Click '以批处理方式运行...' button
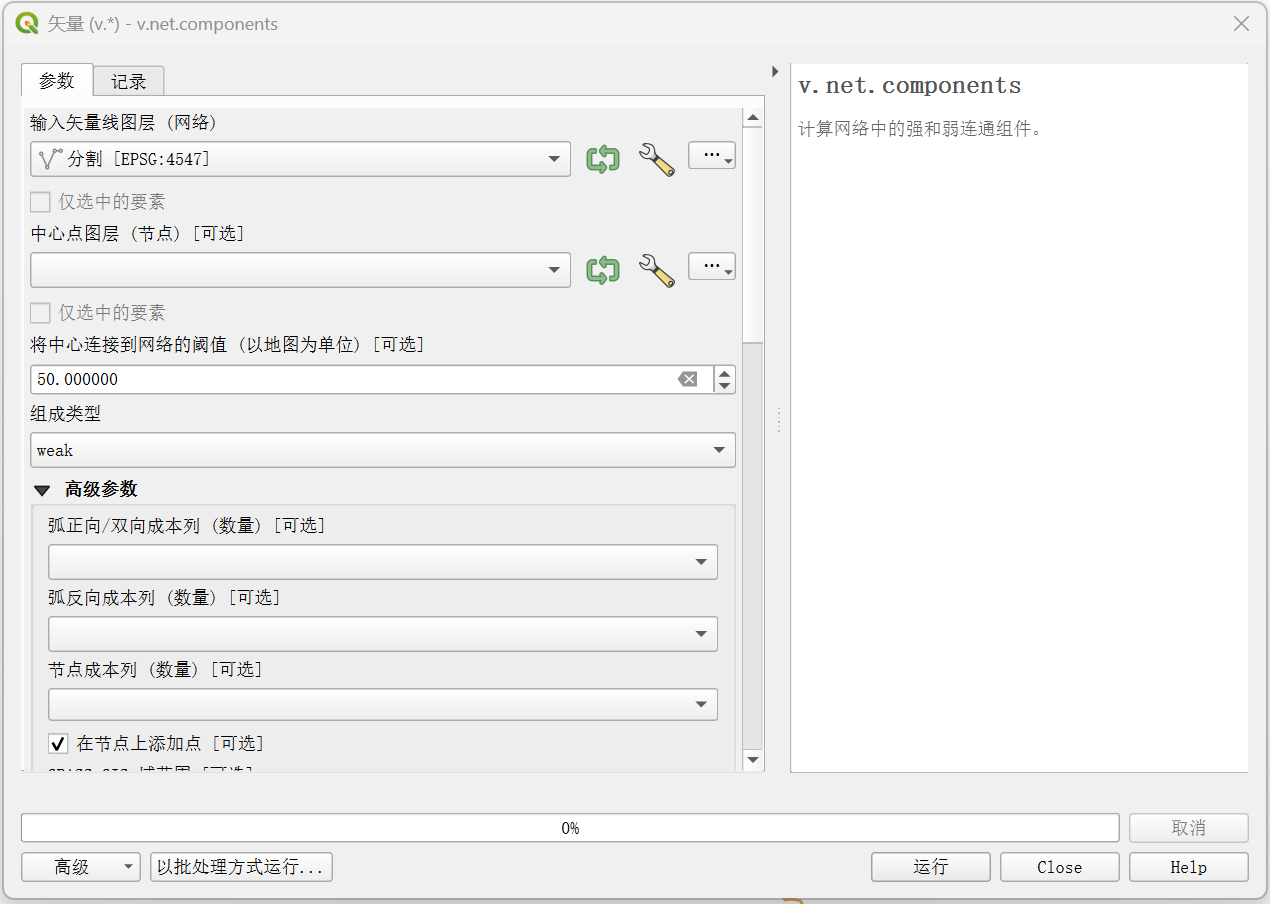 [x=241, y=867]
